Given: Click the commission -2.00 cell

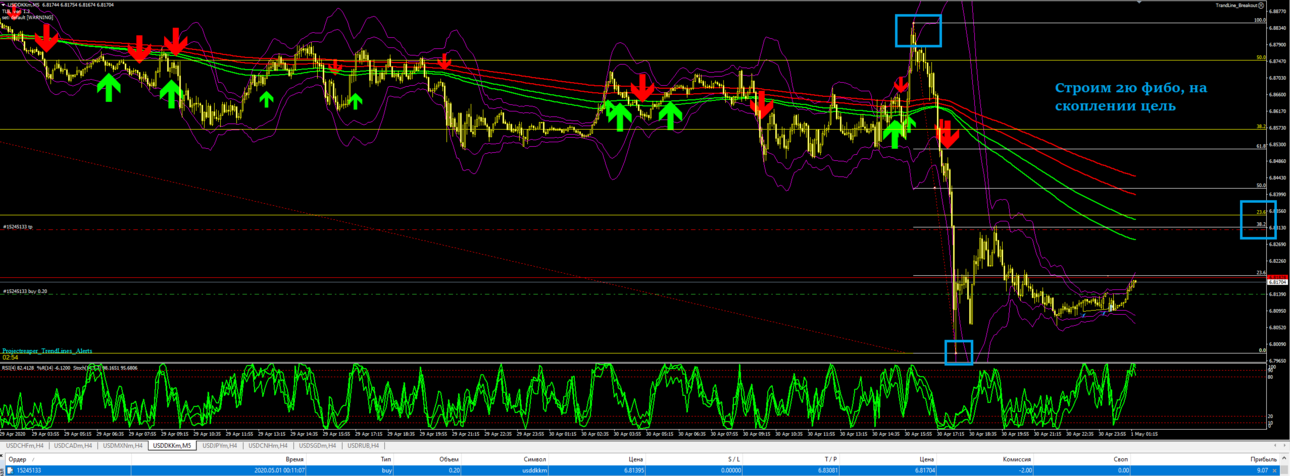Looking at the screenshot, I should (x=1025, y=470).
